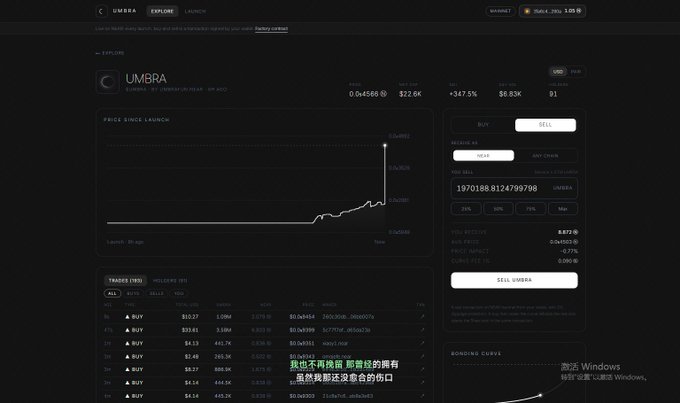This screenshot has width=680, height=403.
Task: Filter trades by Buys
Action: 133,293
